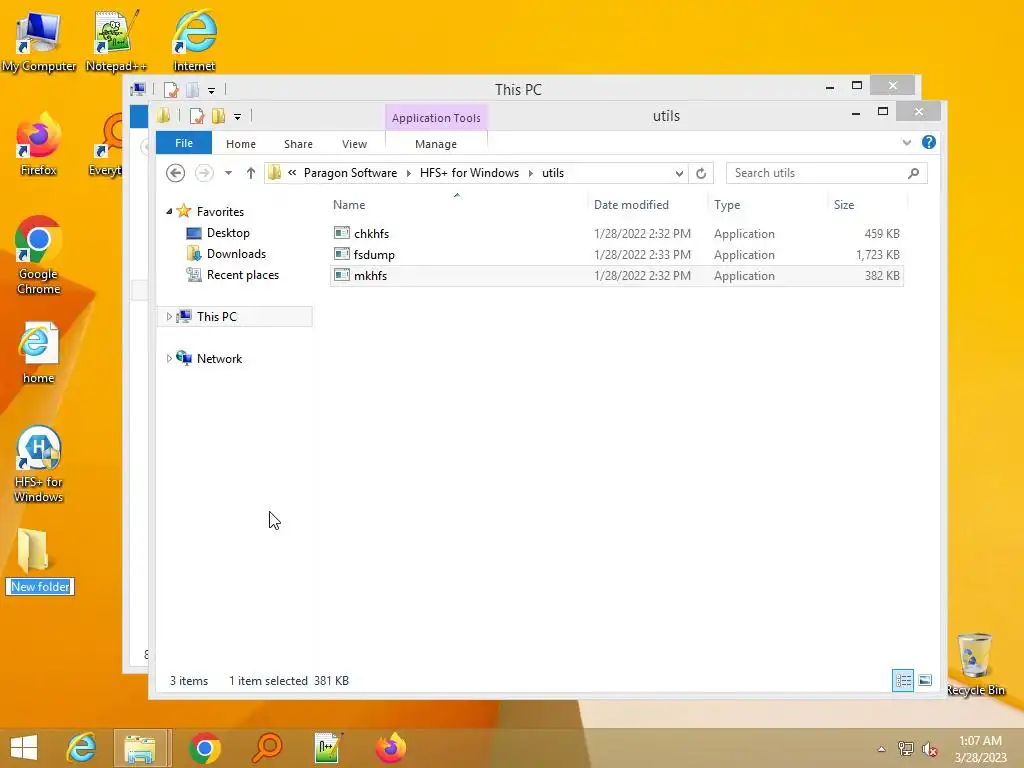Click HFS+ for Windows breadcrumb

point(469,173)
